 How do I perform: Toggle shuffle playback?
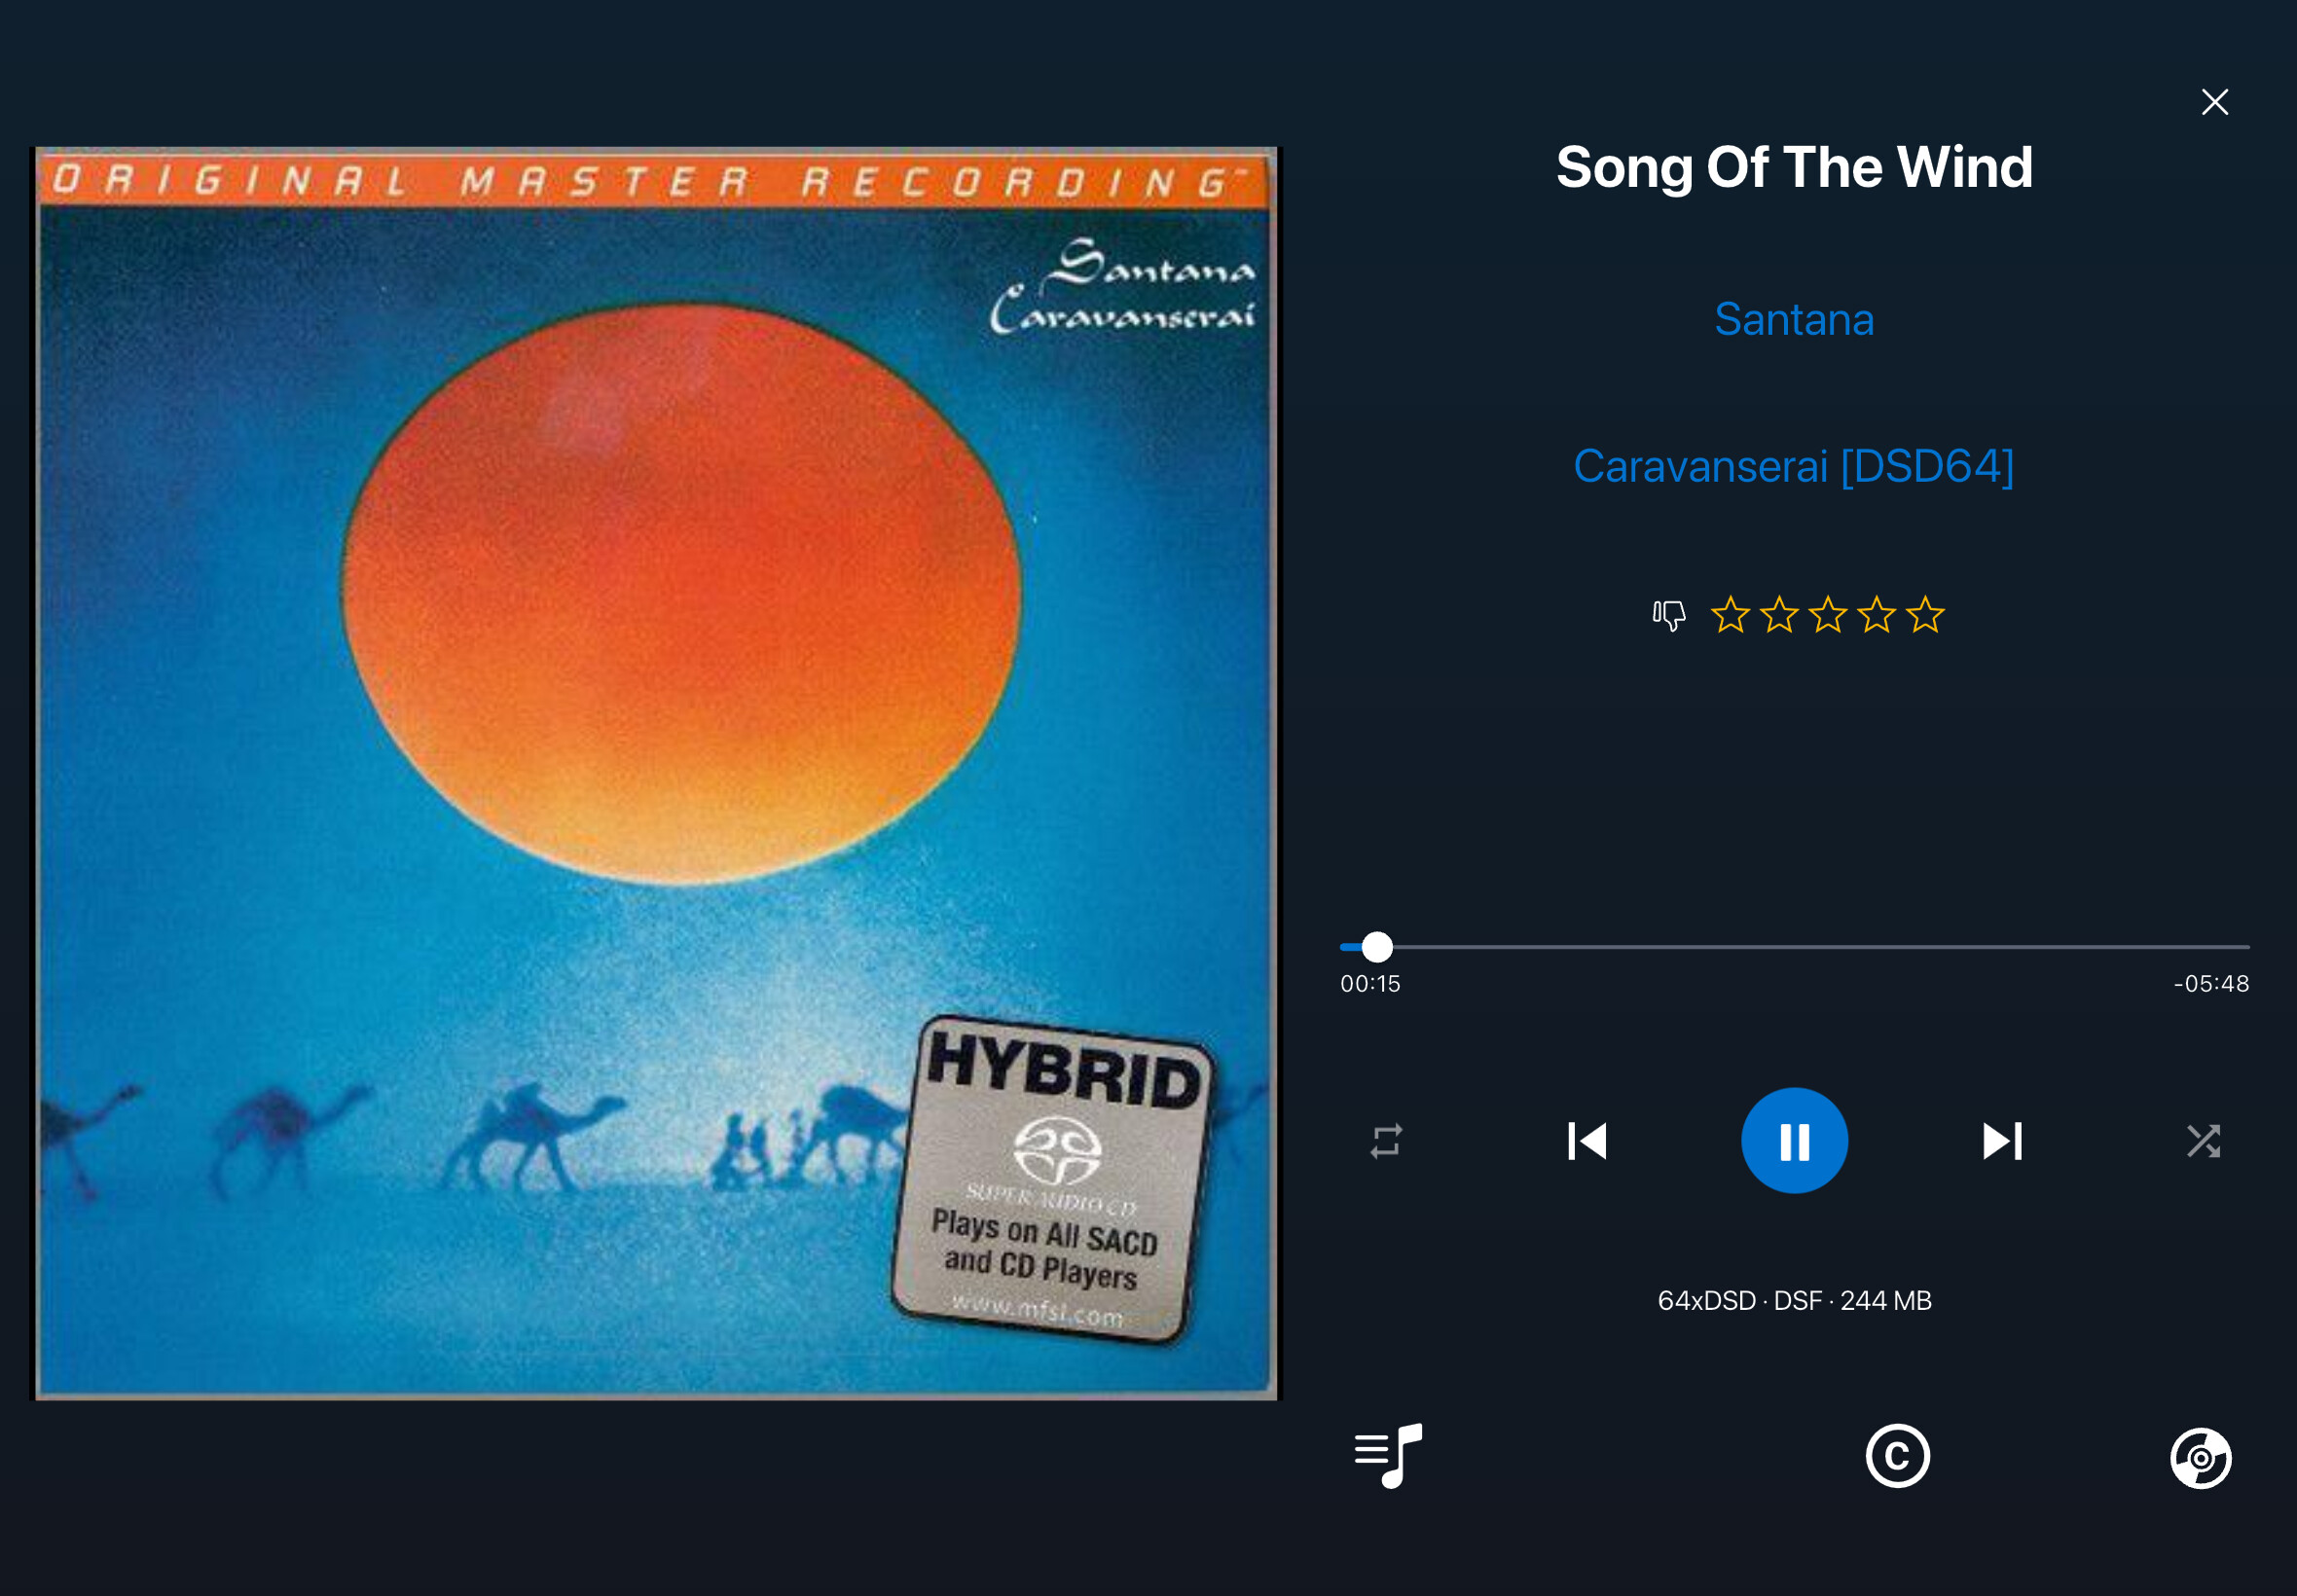[x=2203, y=1141]
